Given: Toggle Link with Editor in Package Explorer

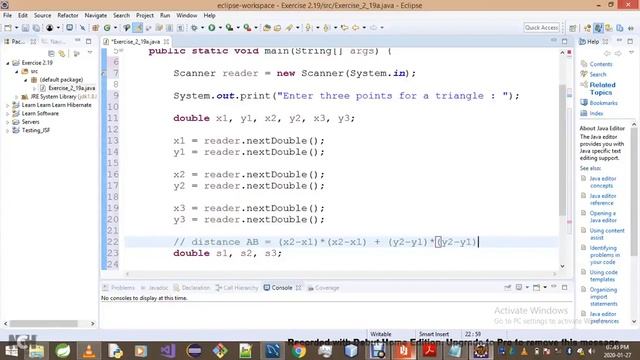Looking at the screenshot, I should coord(62,53).
